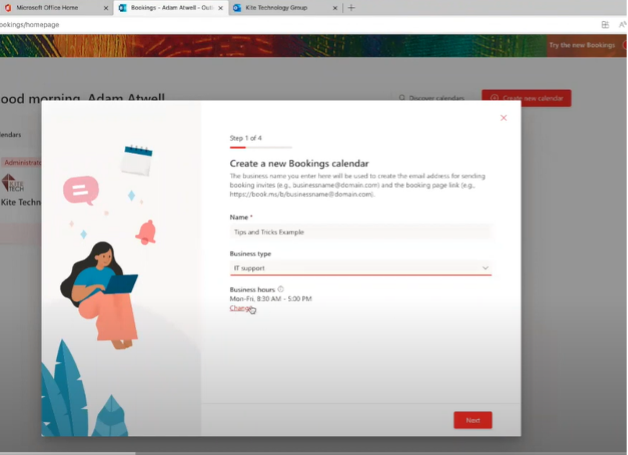The width and height of the screenshot is (628, 455).
Task: Close the Bookings browser tab
Action: (x=220, y=8)
